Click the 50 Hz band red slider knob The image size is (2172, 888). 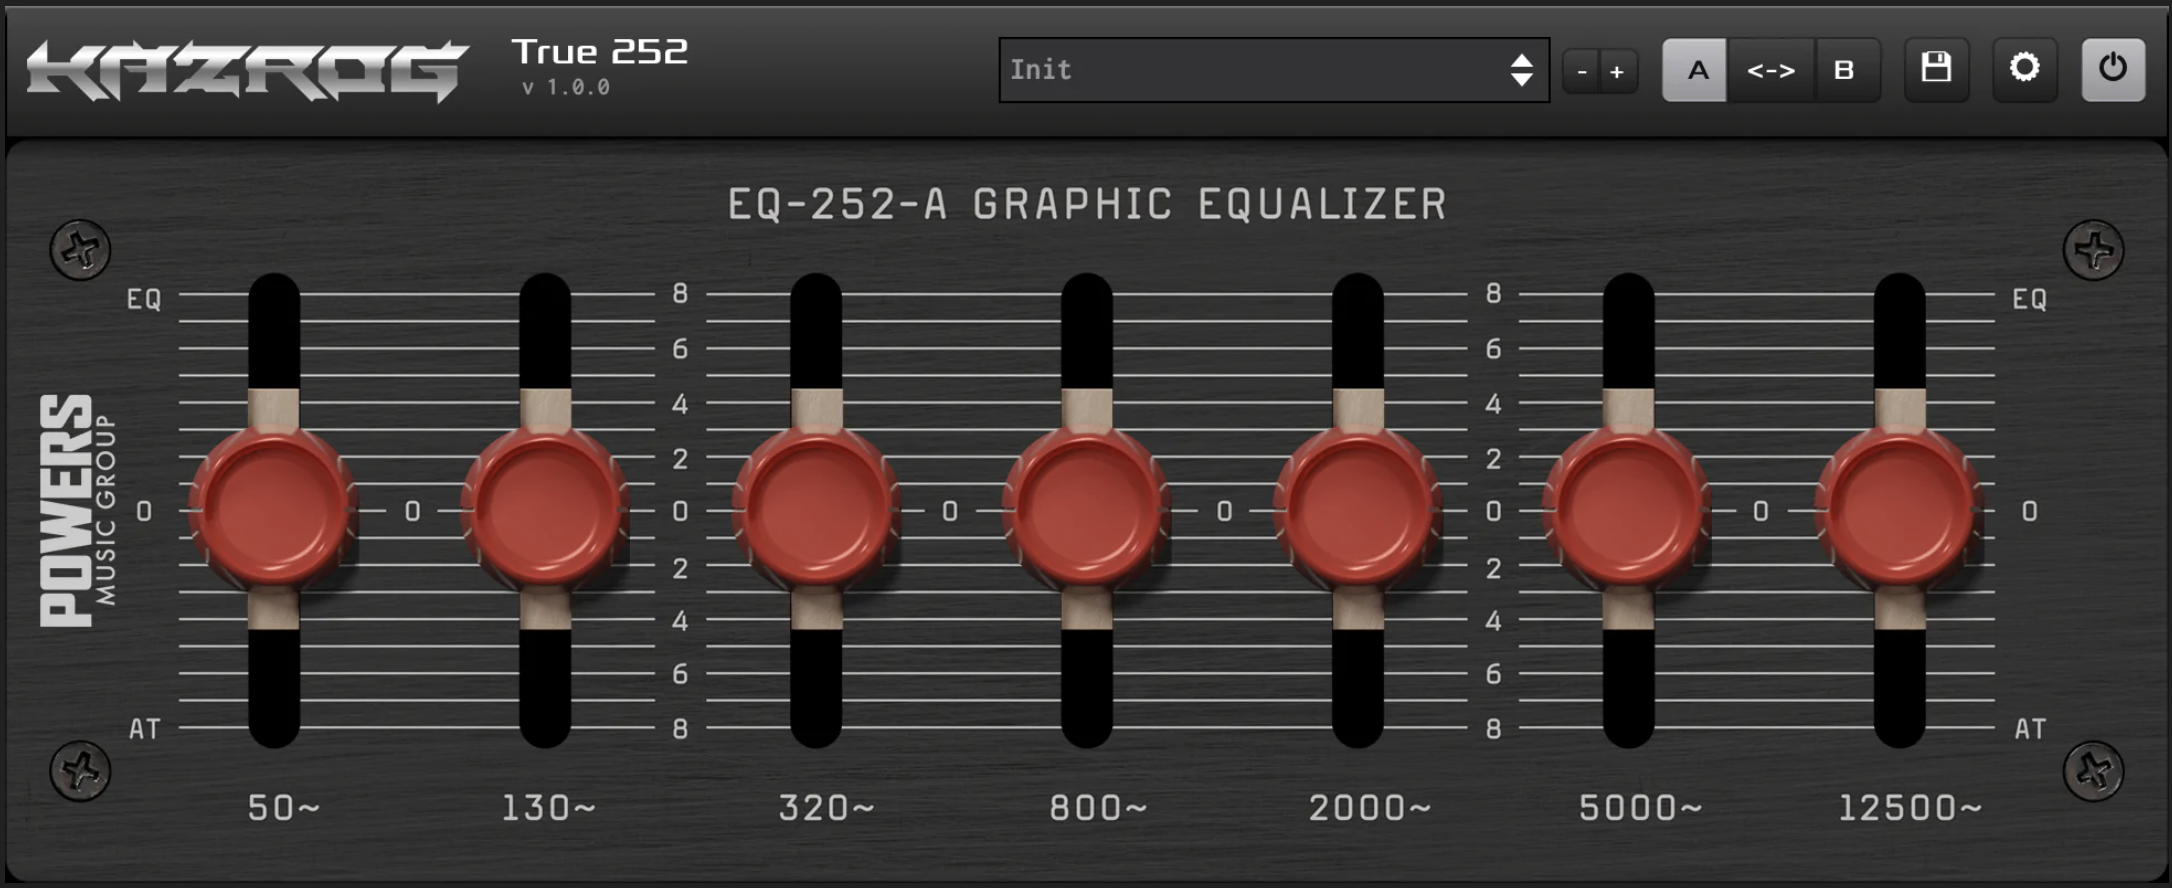tap(273, 509)
